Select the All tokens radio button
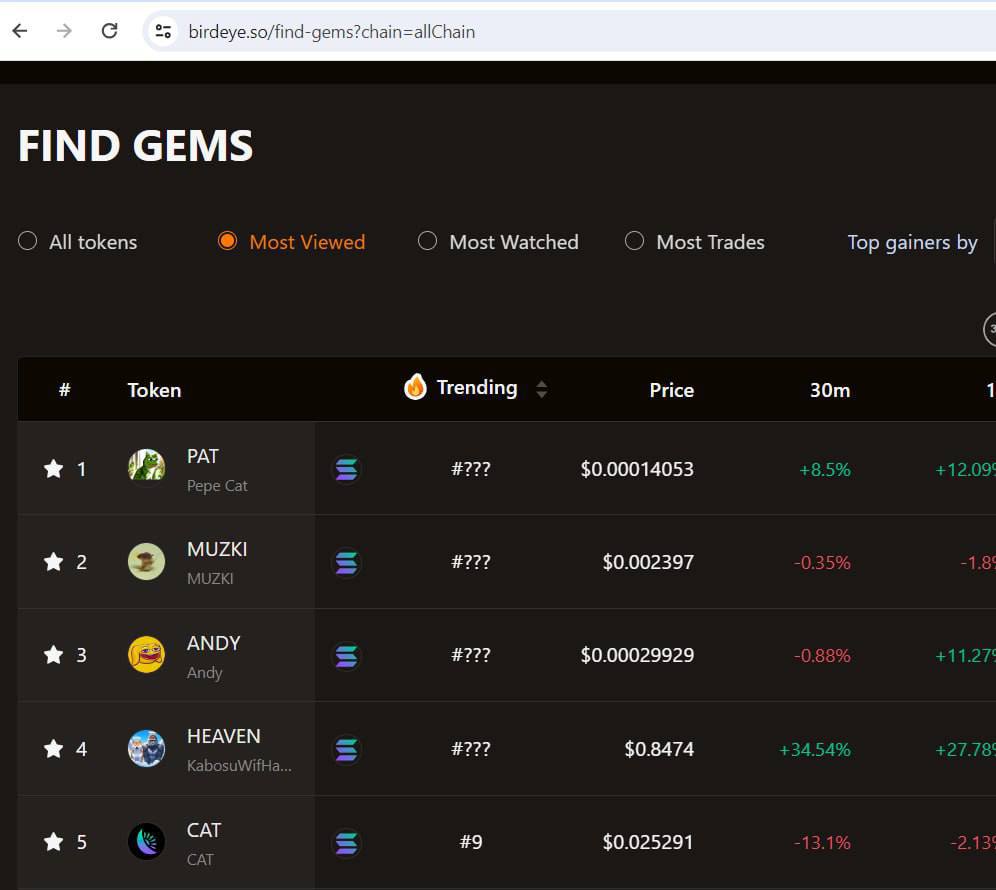996x890 pixels. pos(27,241)
